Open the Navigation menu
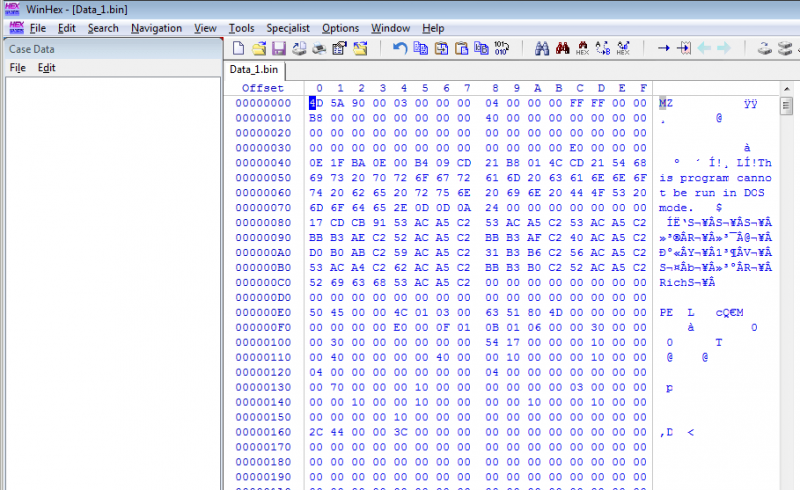The height and width of the screenshot is (490, 800). (x=156, y=28)
